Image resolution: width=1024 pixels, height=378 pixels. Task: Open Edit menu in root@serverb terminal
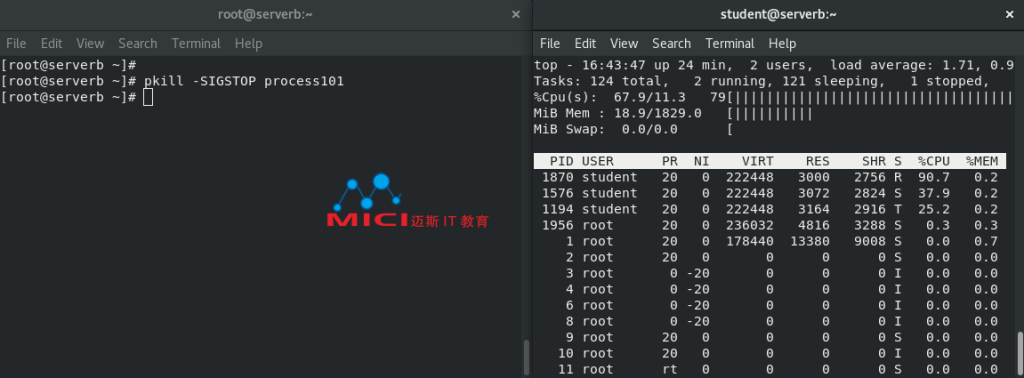coord(51,44)
